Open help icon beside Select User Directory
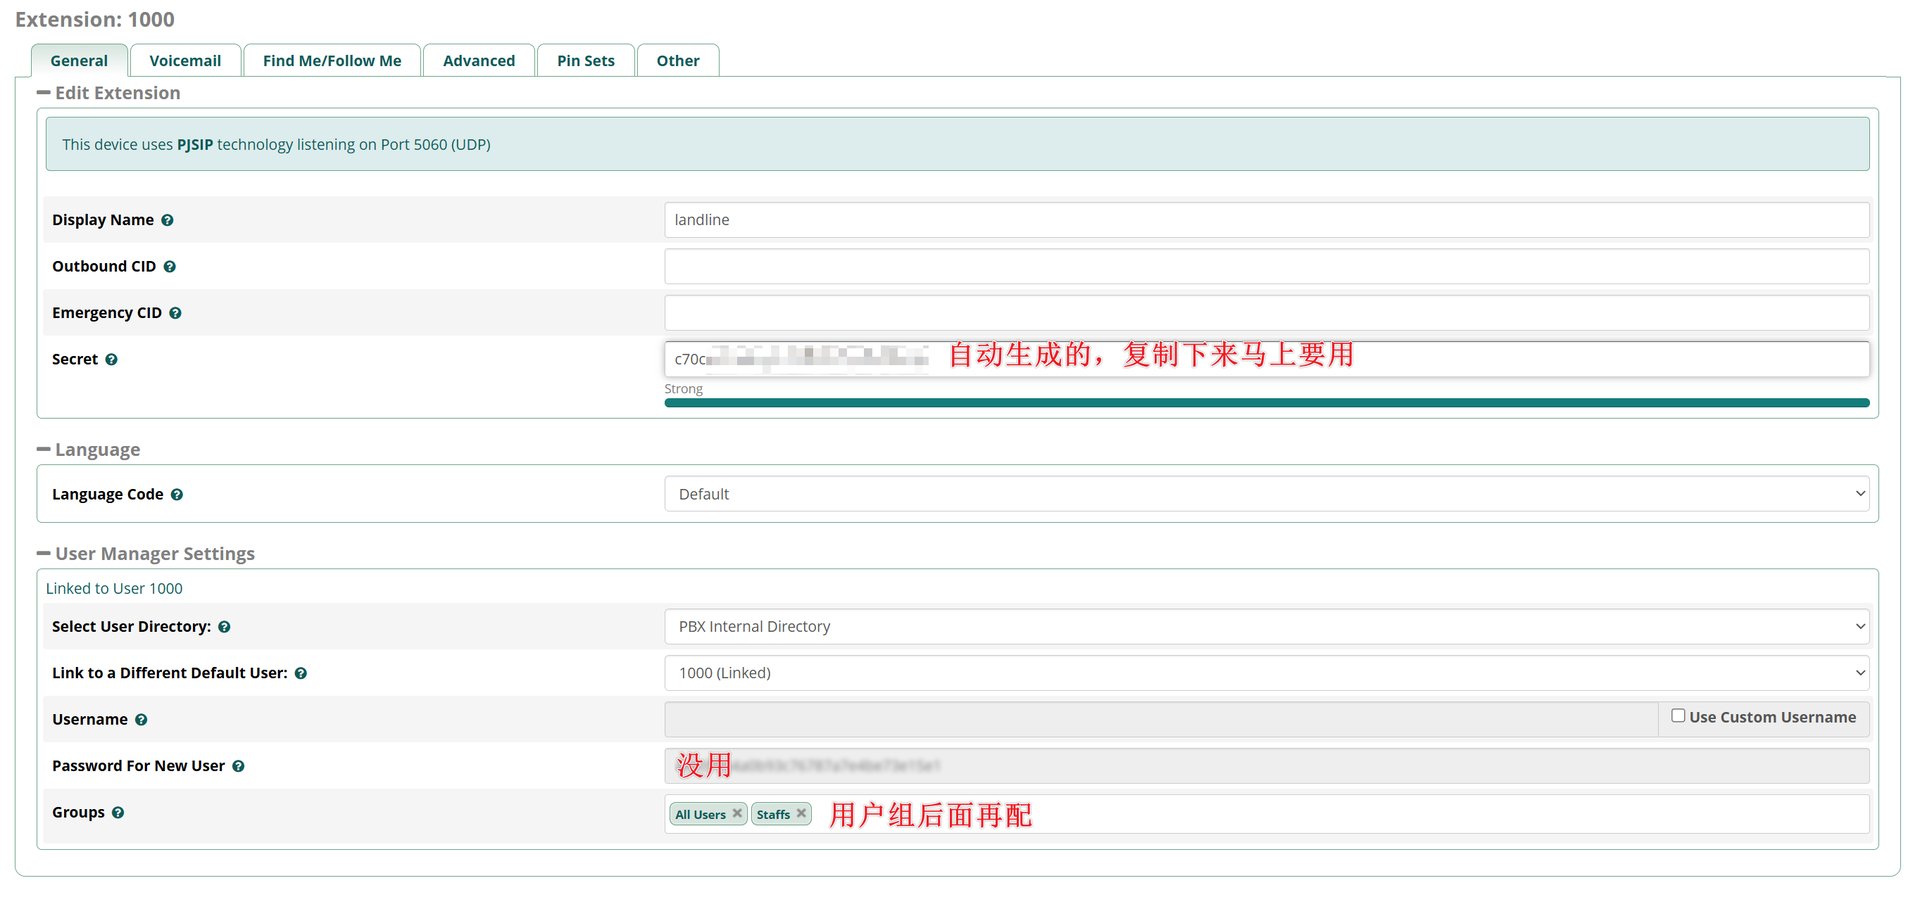The height and width of the screenshot is (909, 1920). 224,627
